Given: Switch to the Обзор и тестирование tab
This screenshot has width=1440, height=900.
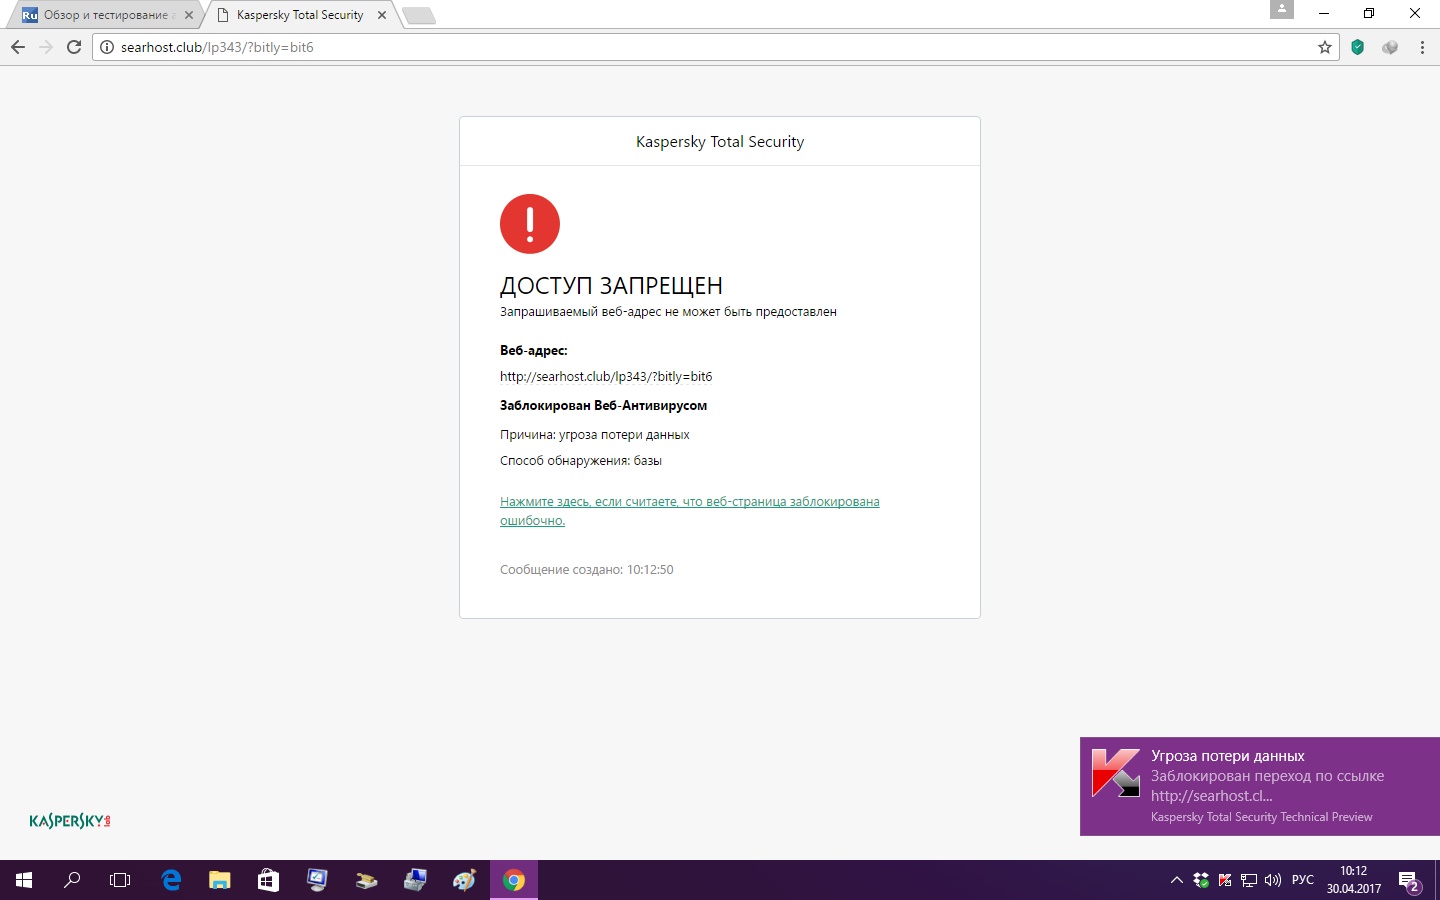Looking at the screenshot, I should pos(106,15).
